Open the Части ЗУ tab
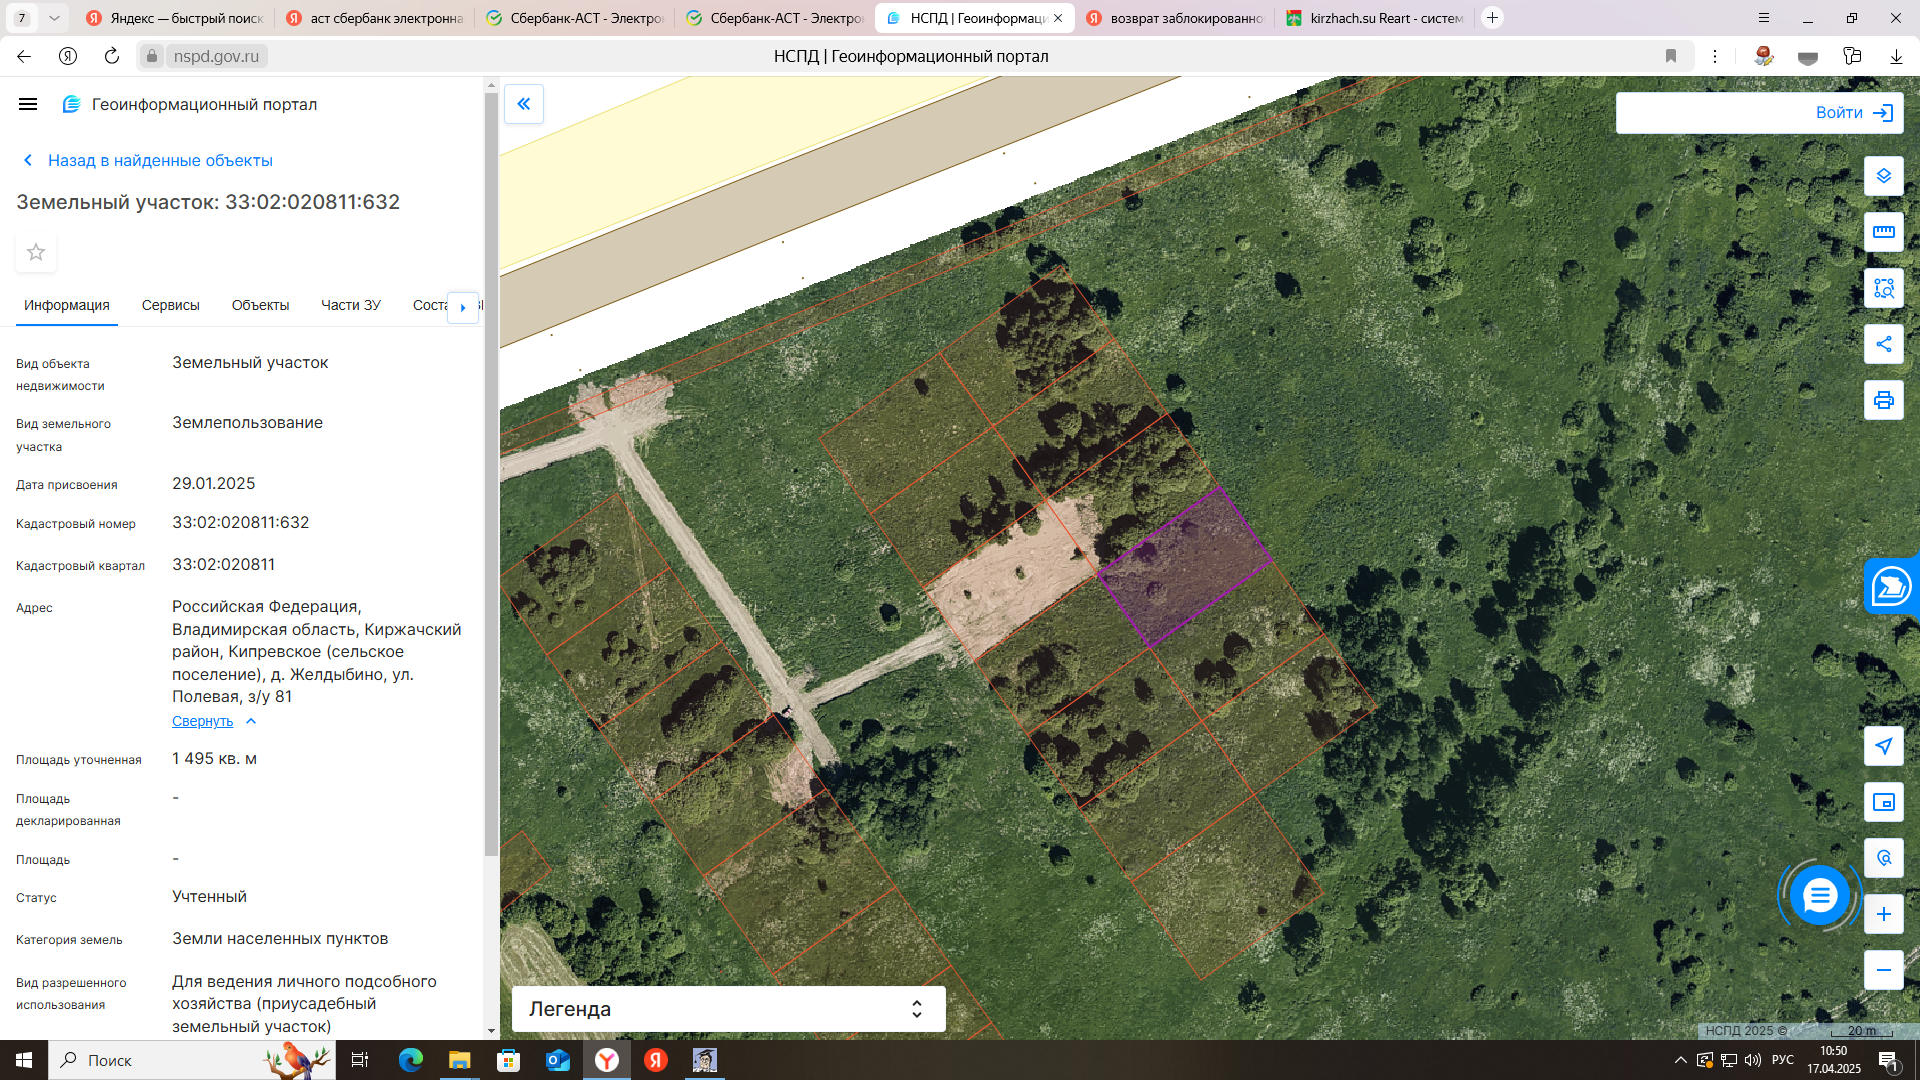 [350, 305]
